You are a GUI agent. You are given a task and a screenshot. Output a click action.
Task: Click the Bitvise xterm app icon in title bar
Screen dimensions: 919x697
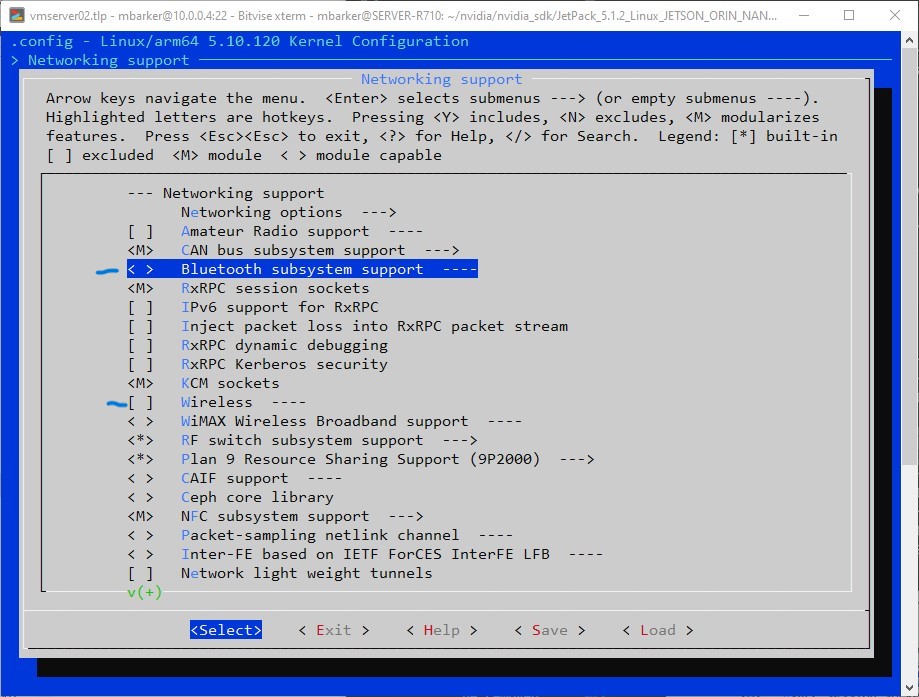[17, 16]
